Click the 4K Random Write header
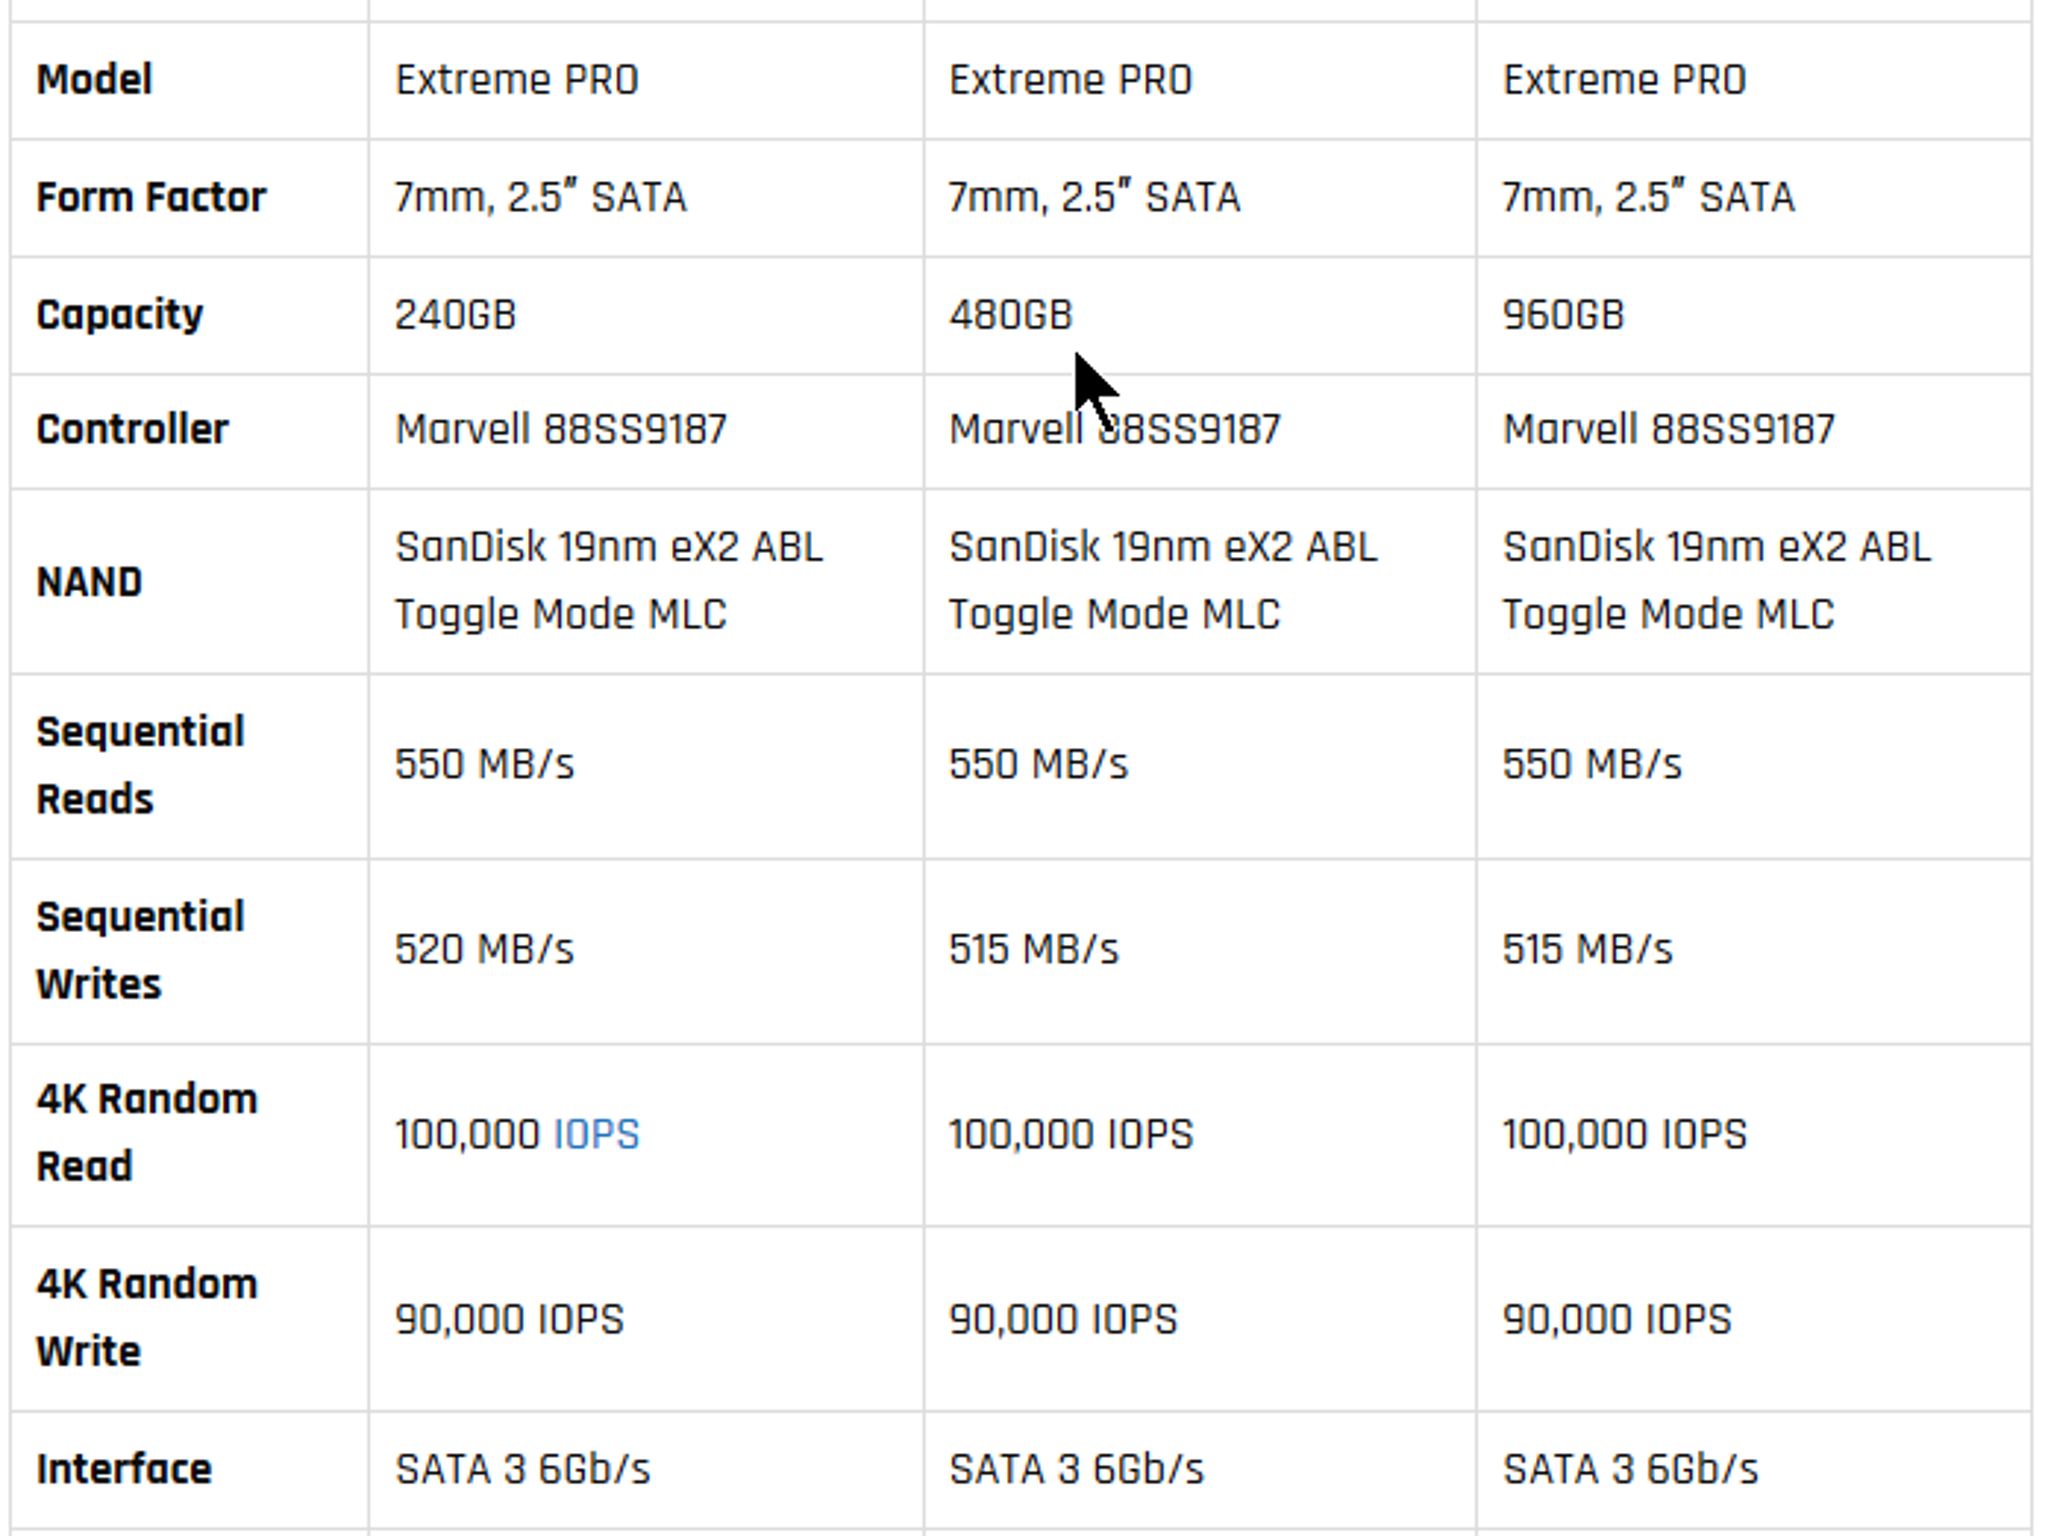This screenshot has width=2048, height=1536. (147, 1318)
